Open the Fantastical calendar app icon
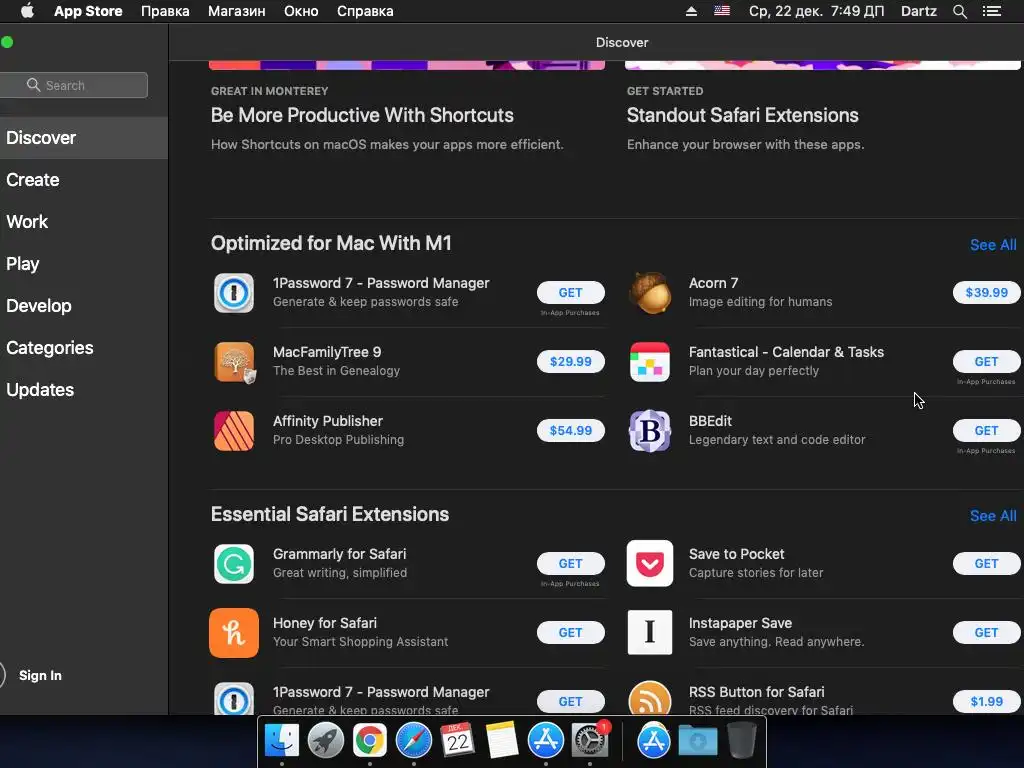The image size is (1024, 768). (650, 362)
